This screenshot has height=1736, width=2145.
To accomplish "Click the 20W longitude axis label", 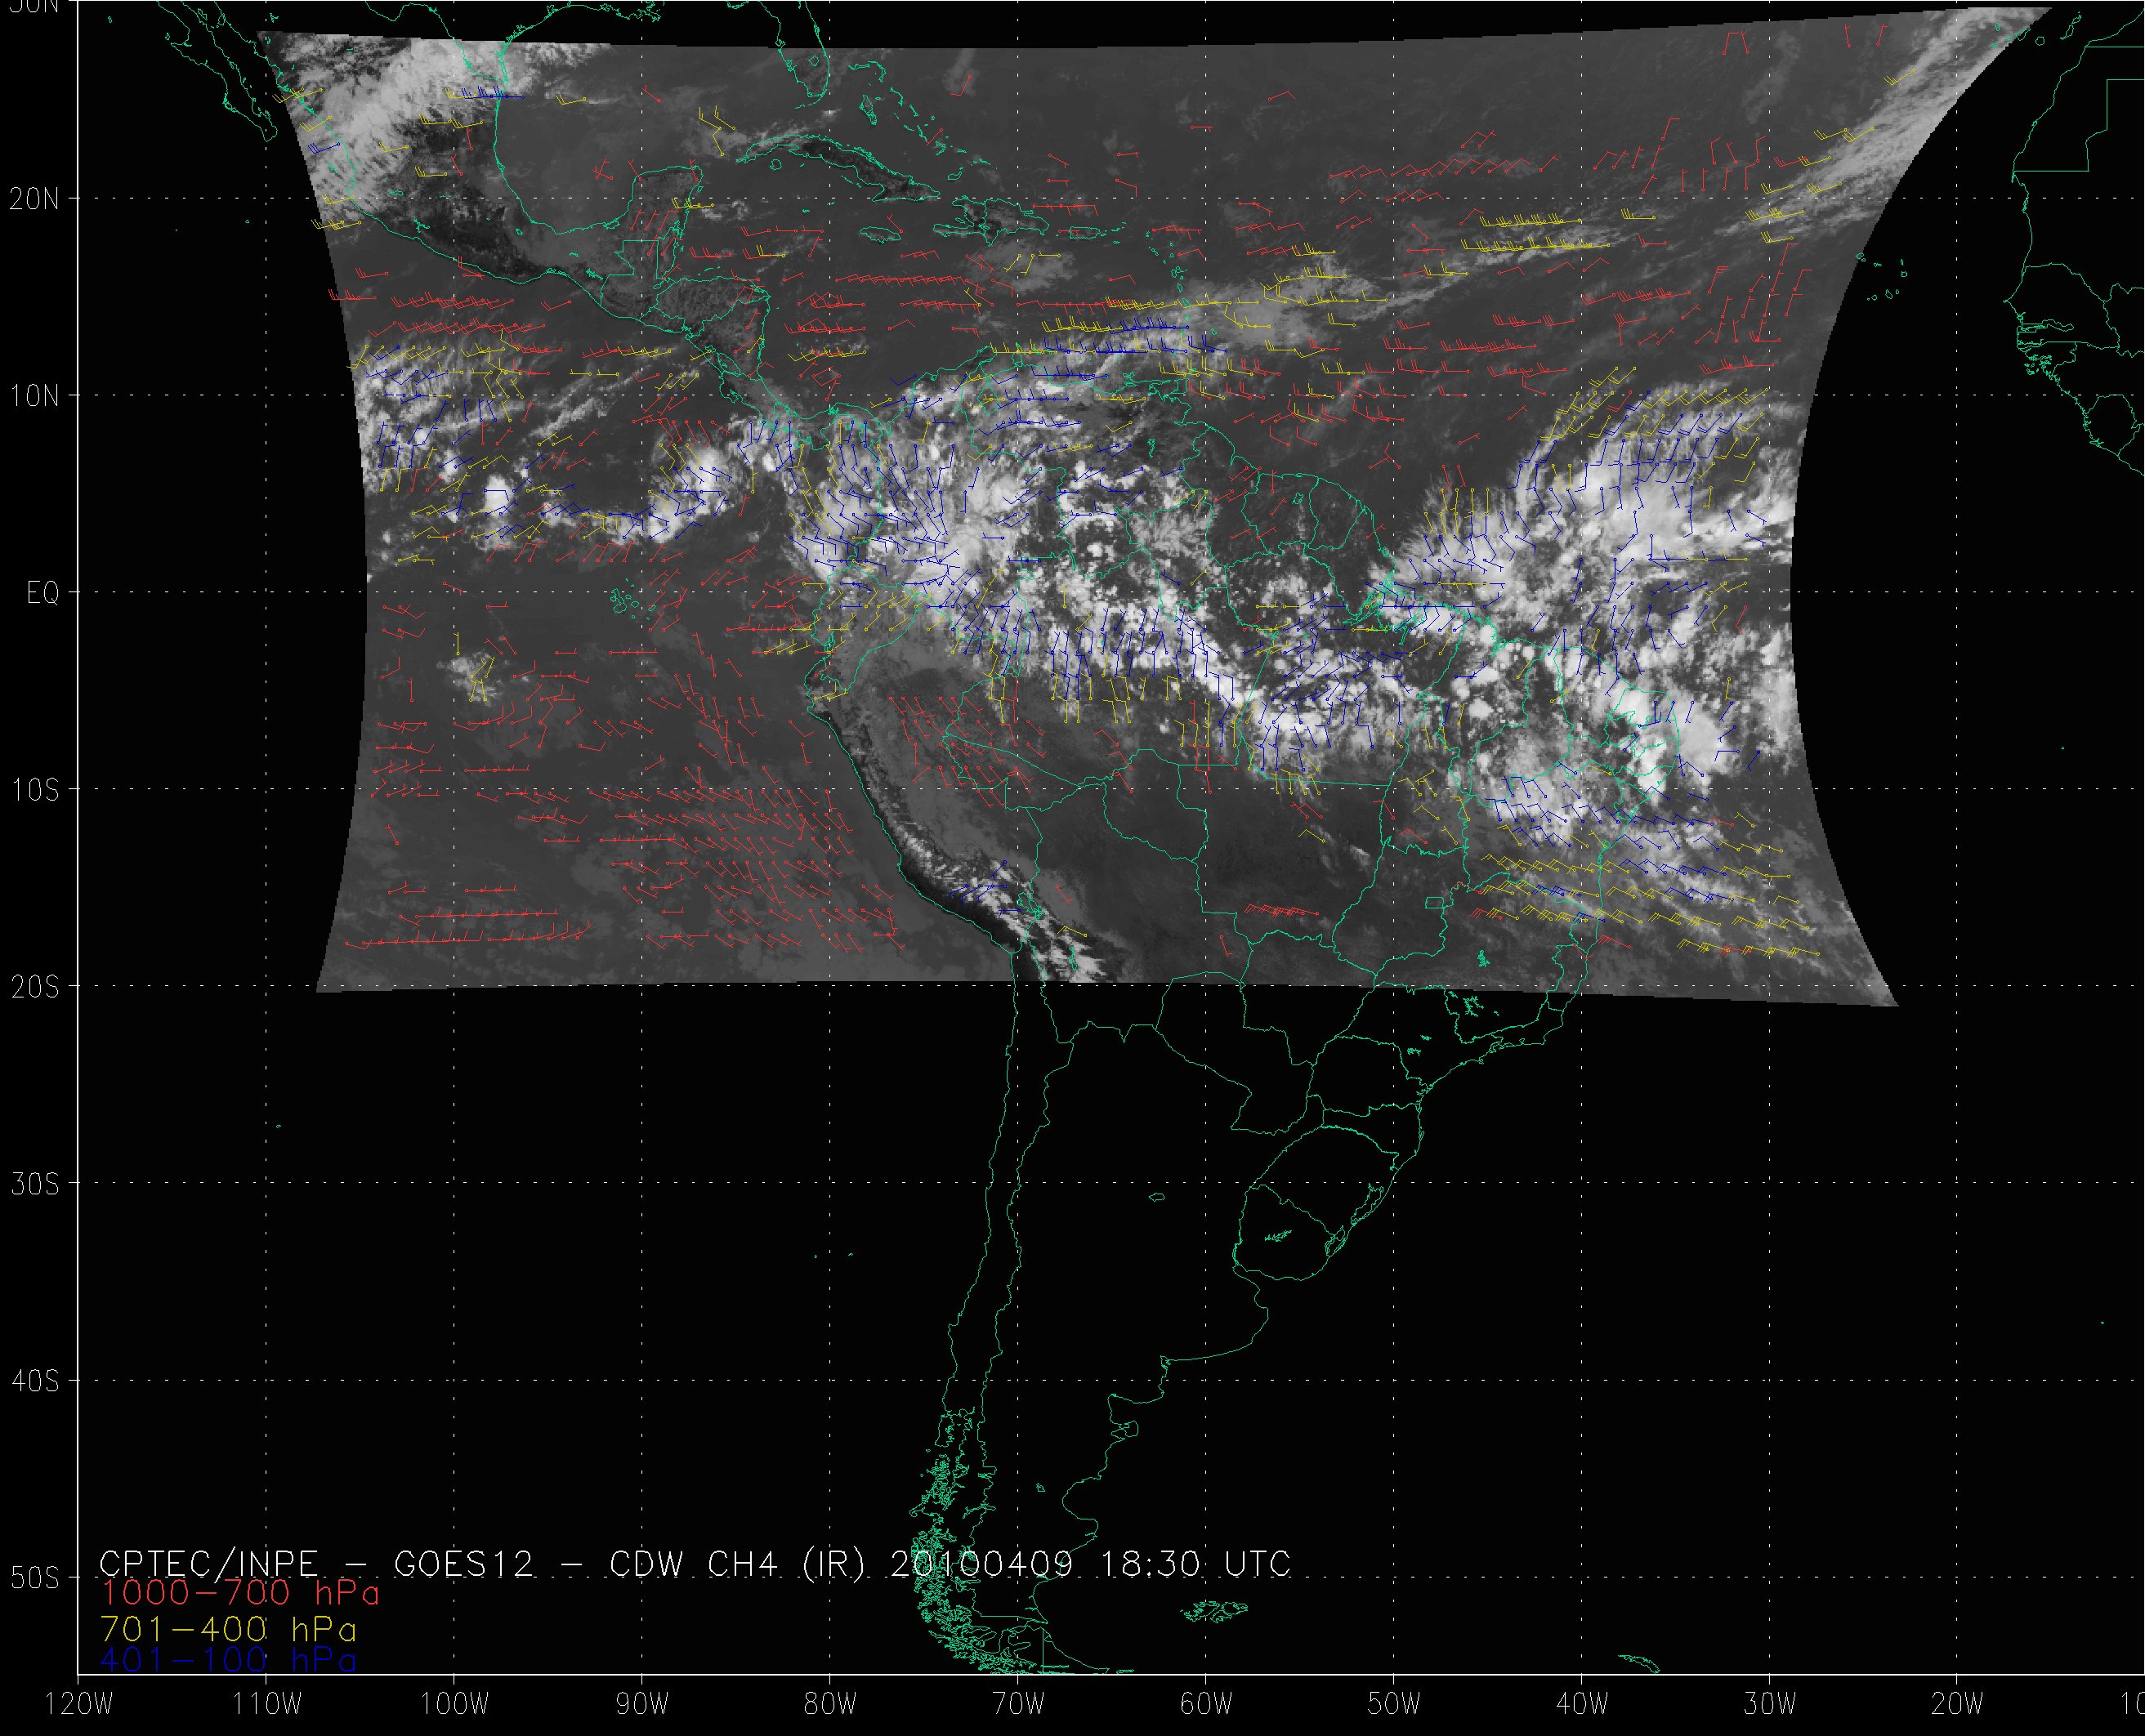I will pyautogui.click(x=1958, y=1705).
